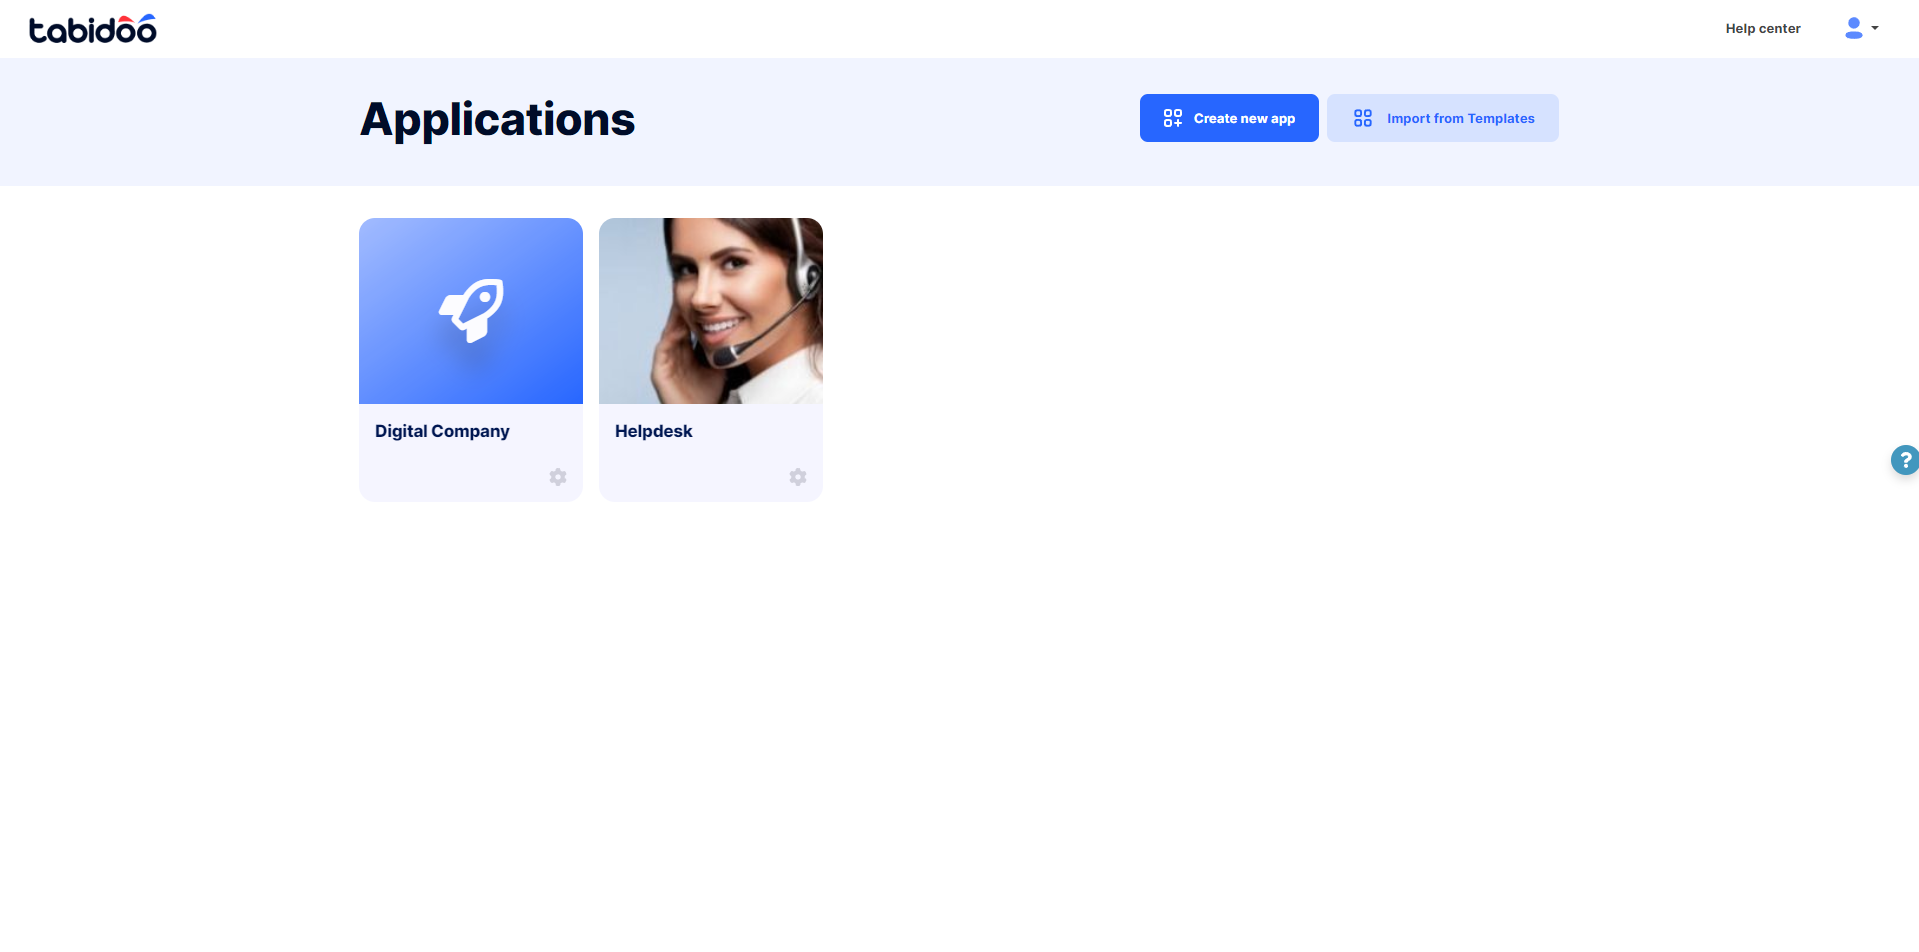The image size is (1919, 952).
Task: Click empty footer area of Digital Company card
Action: 450,476
